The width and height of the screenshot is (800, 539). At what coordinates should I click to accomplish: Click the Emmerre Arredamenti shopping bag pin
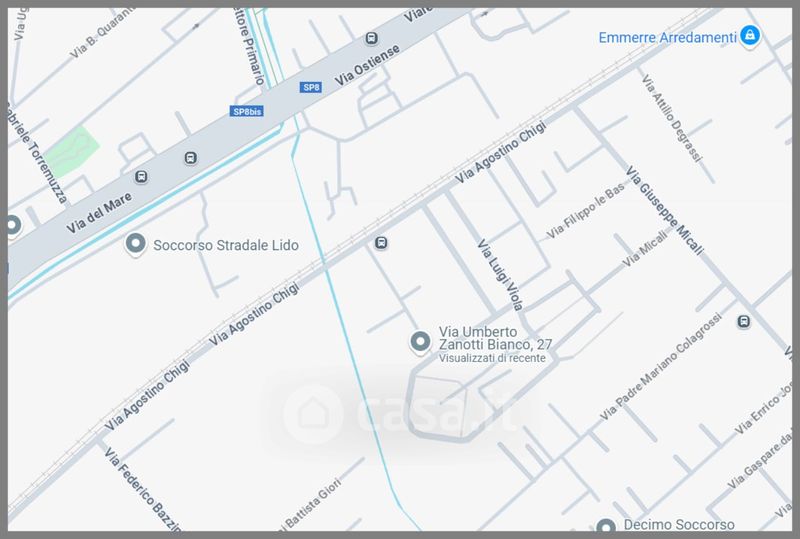pos(749,36)
